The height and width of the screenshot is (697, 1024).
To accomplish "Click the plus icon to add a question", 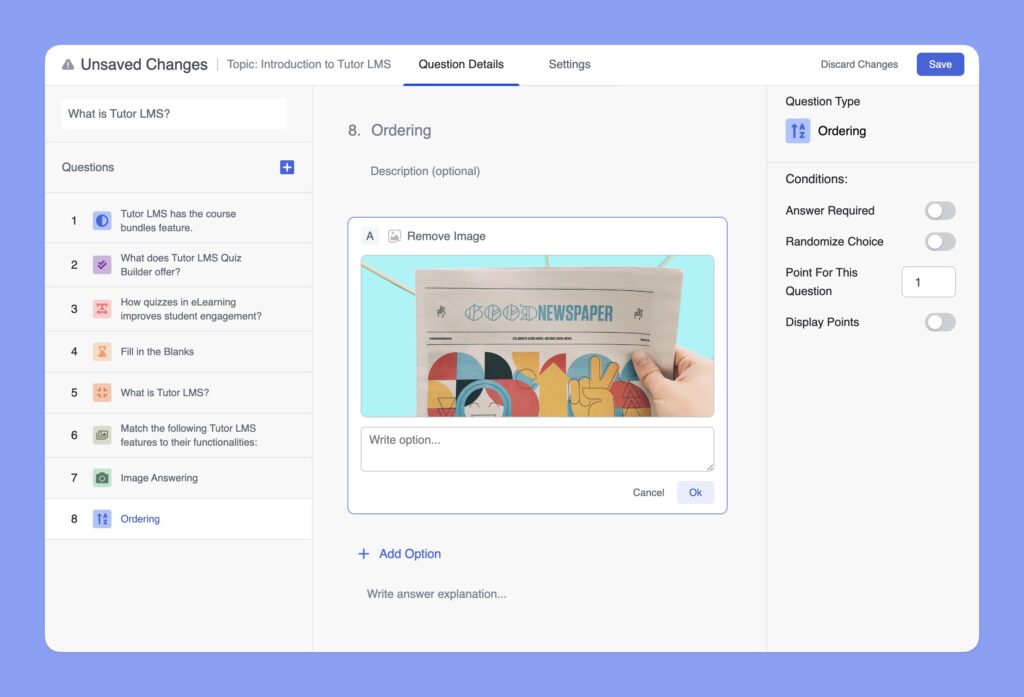I will coord(287,167).
